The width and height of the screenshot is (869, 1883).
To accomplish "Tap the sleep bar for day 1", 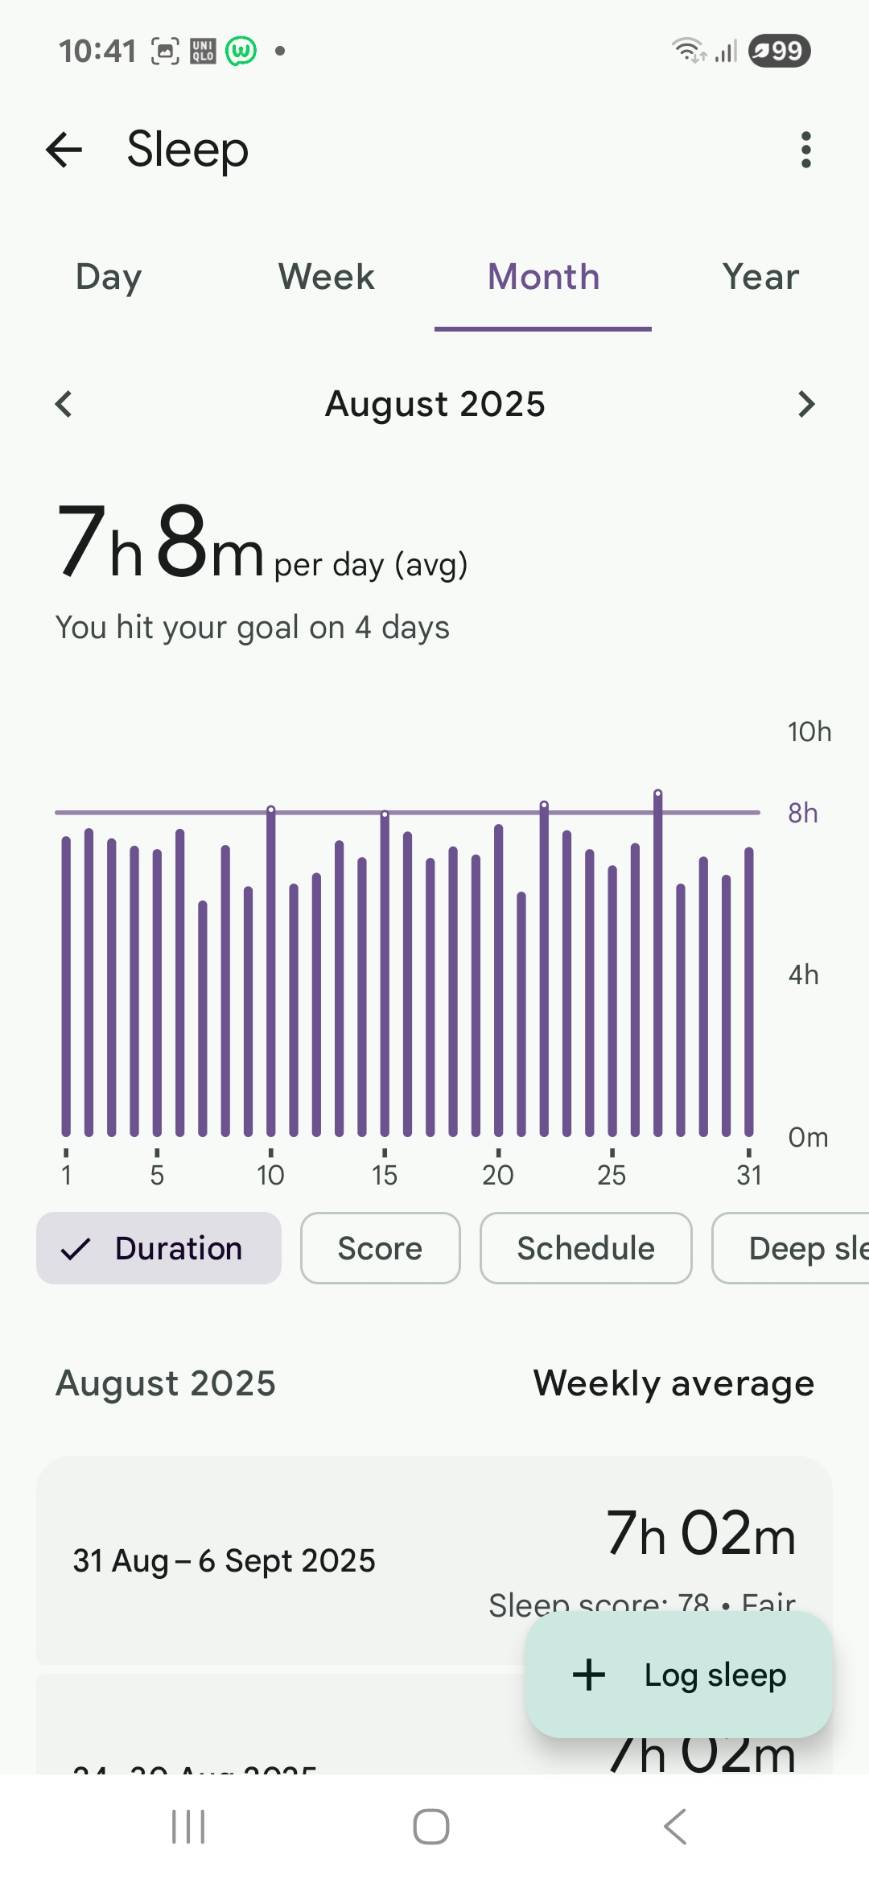I will (66, 985).
